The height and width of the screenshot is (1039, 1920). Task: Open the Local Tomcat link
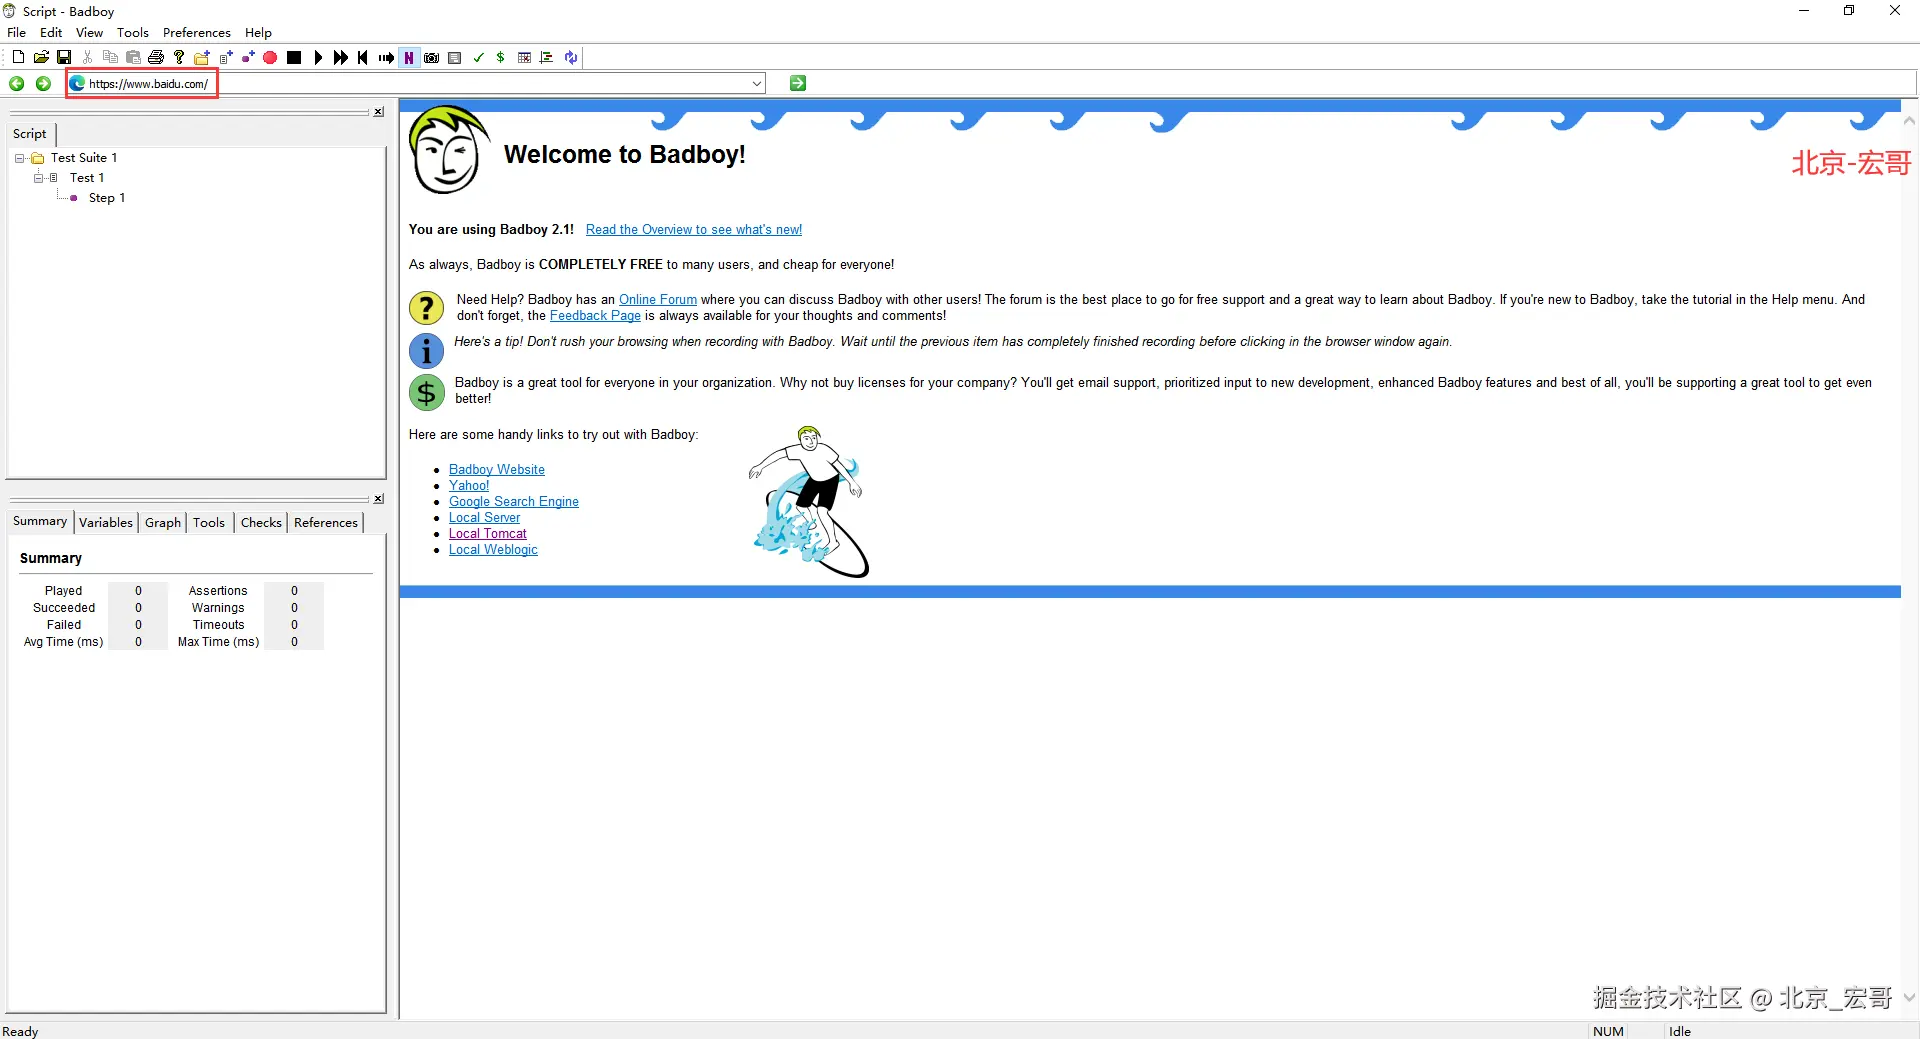click(488, 534)
